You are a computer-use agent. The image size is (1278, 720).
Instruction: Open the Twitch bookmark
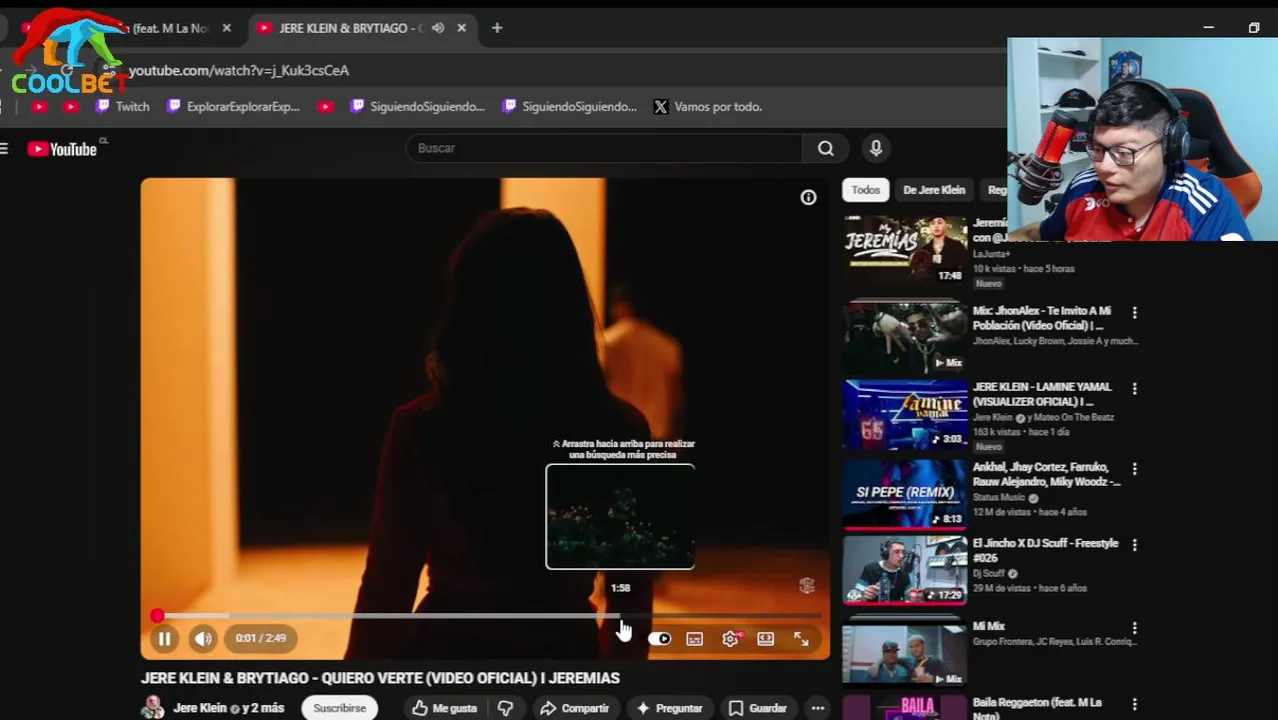122,107
